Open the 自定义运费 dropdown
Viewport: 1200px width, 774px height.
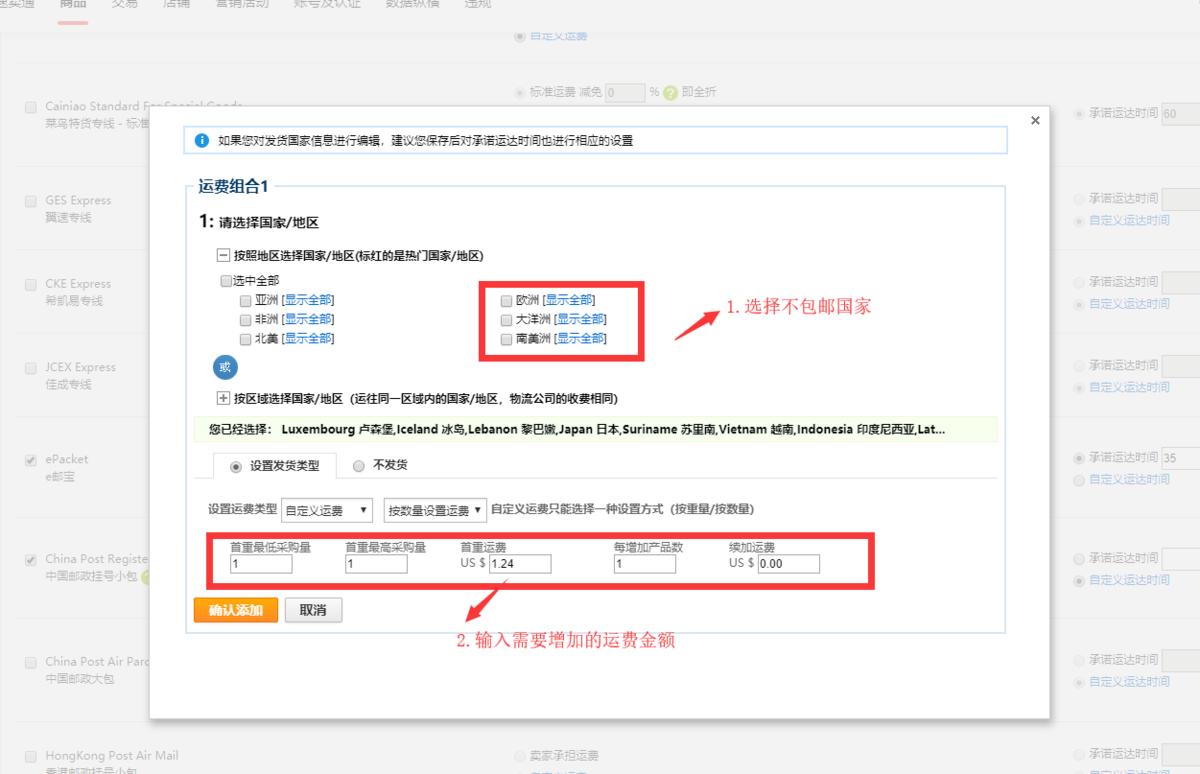pyautogui.click(x=327, y=510)
